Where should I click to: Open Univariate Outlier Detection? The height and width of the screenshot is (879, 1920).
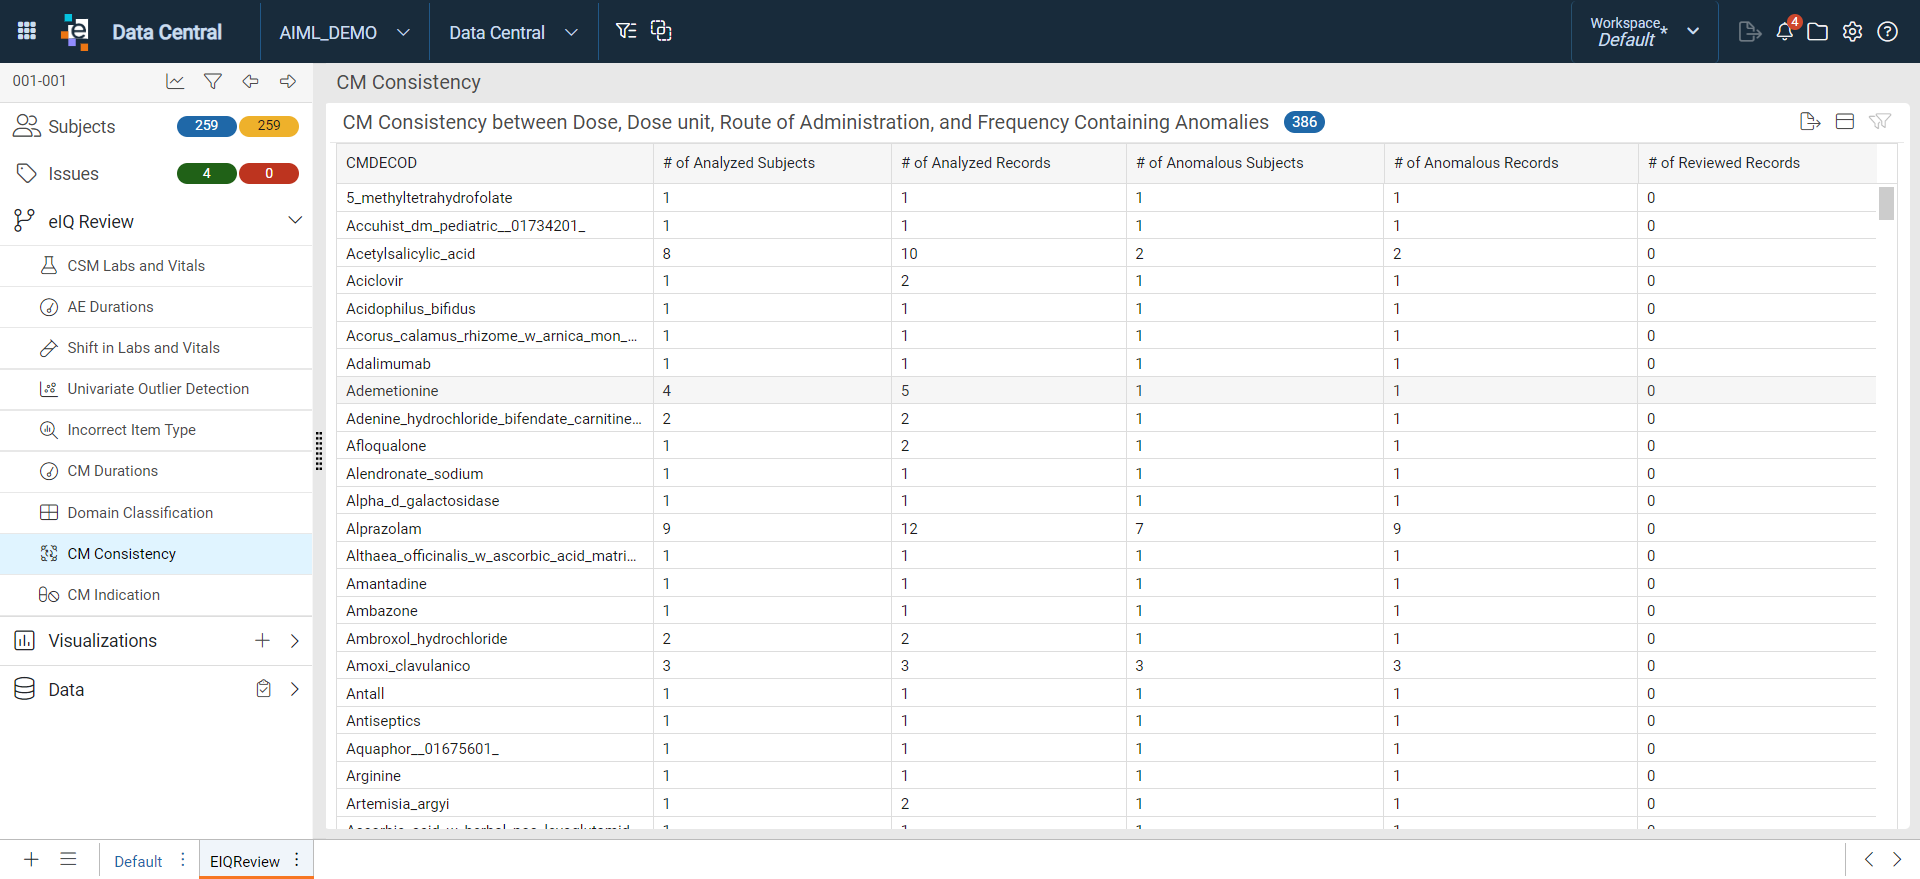tap(156, 389)
